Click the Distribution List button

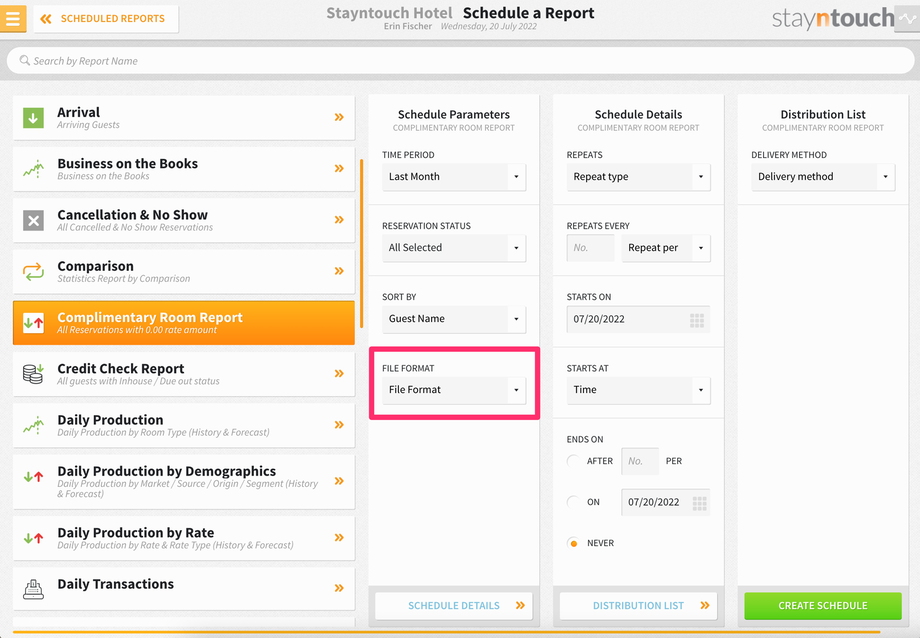click(x=638, y=606)
